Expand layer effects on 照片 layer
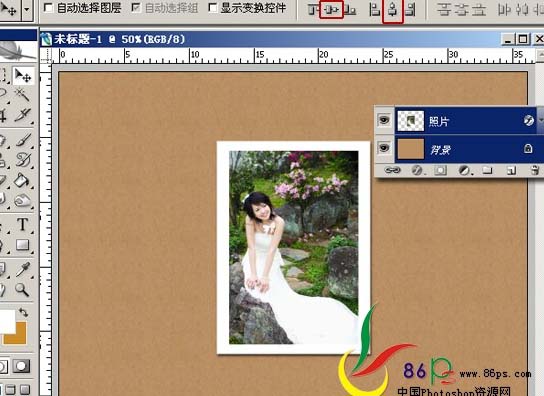The width and height of the screenshot is (544, 396). click(x=541, y=120)
